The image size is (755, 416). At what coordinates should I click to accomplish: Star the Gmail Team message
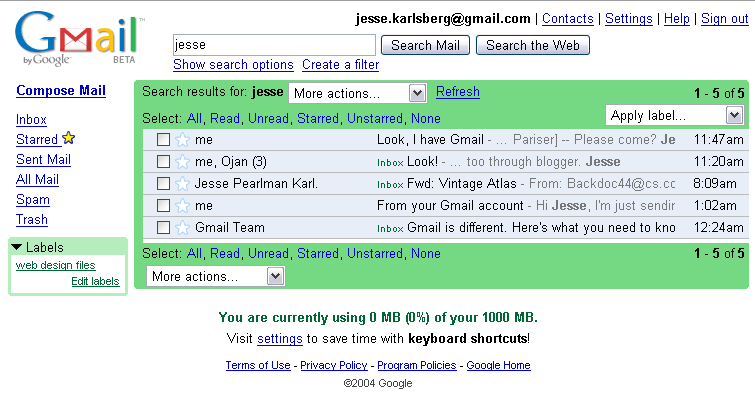click(182, 228)
